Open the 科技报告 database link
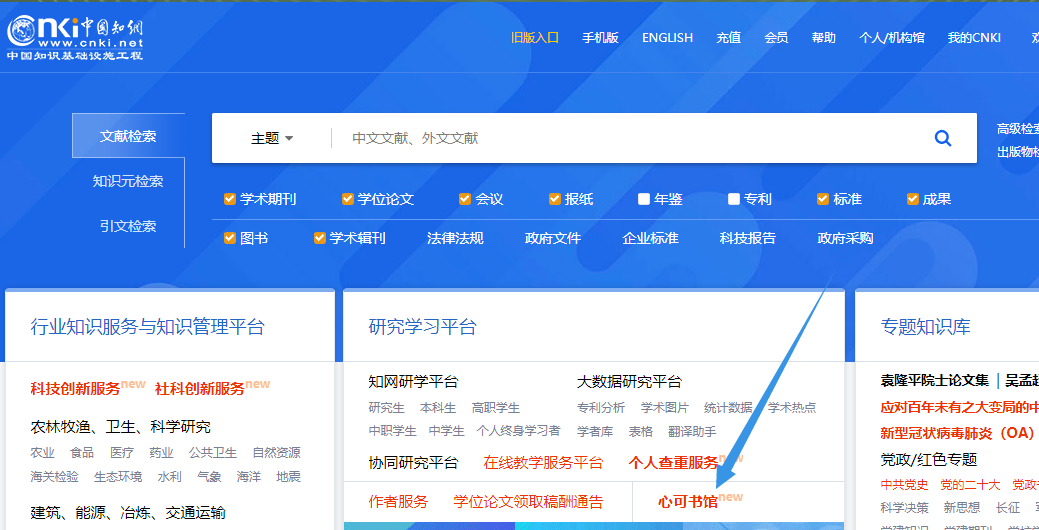 tap(748, 238)
